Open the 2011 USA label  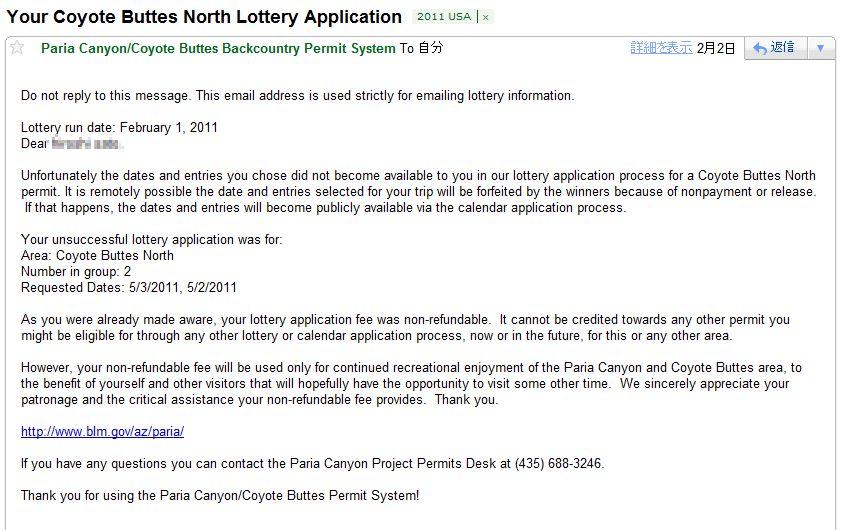pyautogui.click(x=445, y=18)
